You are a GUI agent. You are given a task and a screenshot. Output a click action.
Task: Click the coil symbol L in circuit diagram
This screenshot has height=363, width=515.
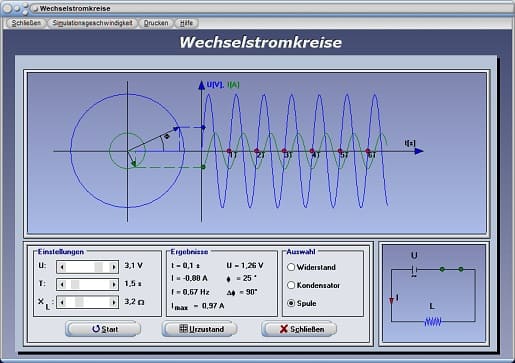tap(433, 322)
